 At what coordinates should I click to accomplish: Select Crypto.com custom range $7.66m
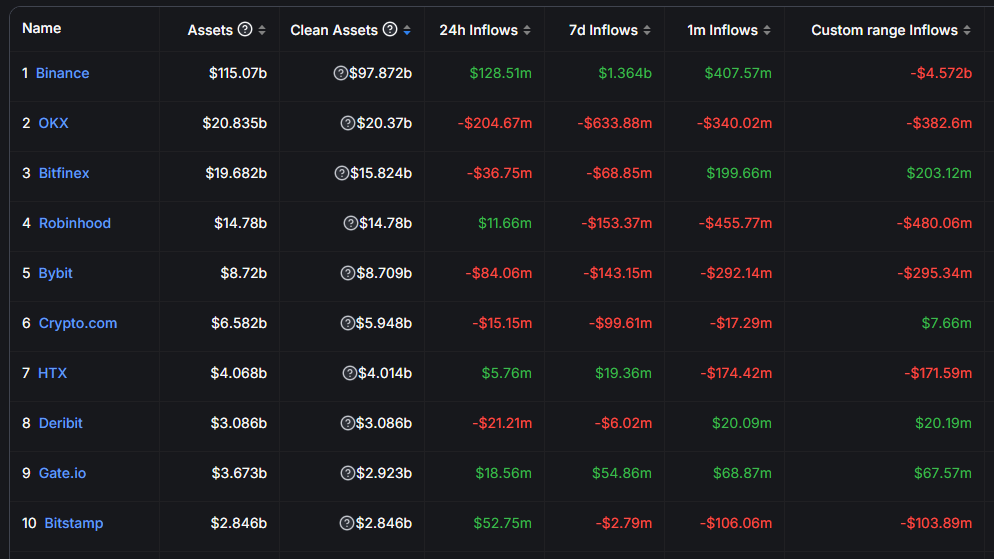[x=946, y=323]
